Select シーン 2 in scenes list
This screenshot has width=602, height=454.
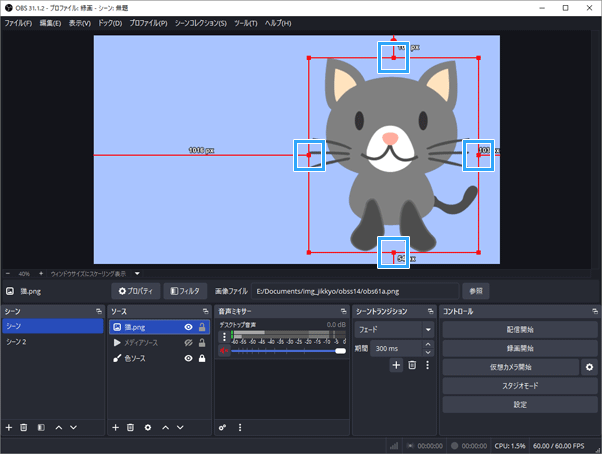[53, 342]
